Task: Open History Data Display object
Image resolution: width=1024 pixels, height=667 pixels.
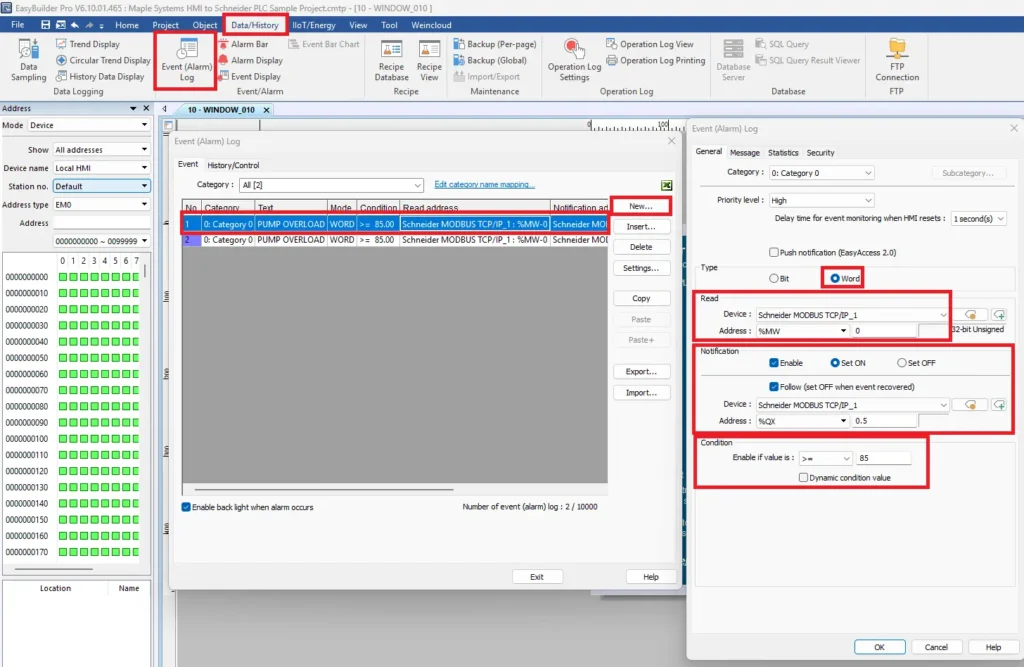Action: coord(99,76)
